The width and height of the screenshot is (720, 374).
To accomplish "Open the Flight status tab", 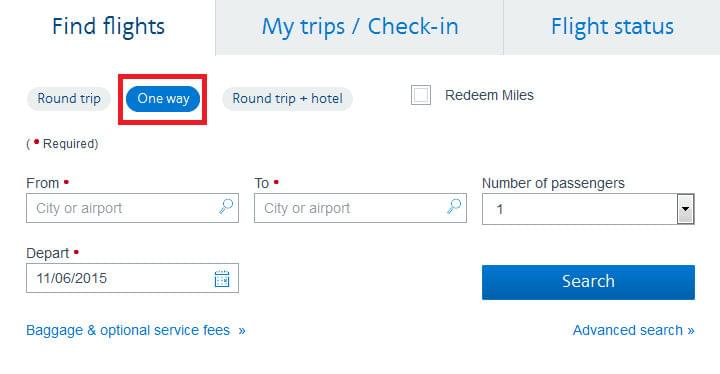I will tap(612, 28).
